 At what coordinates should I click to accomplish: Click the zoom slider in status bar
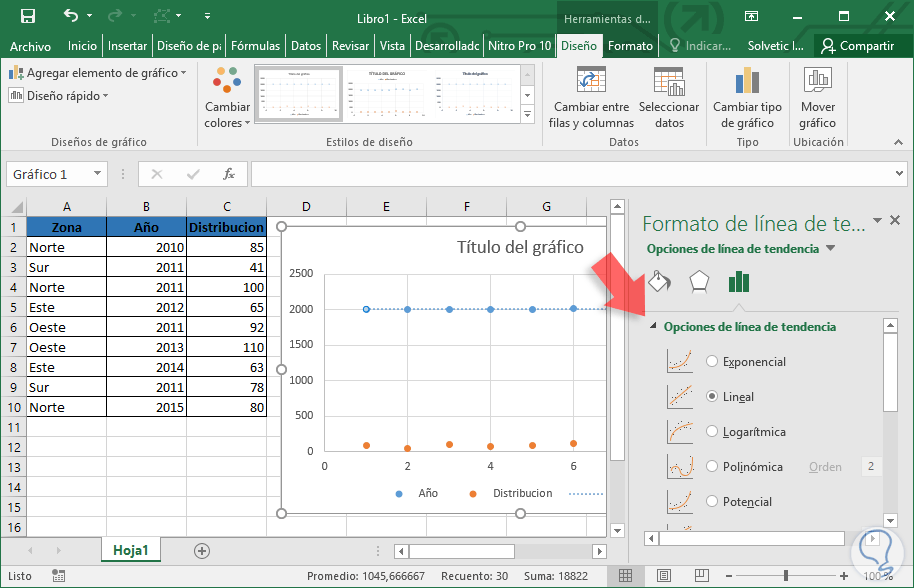[x=786, y=576]
